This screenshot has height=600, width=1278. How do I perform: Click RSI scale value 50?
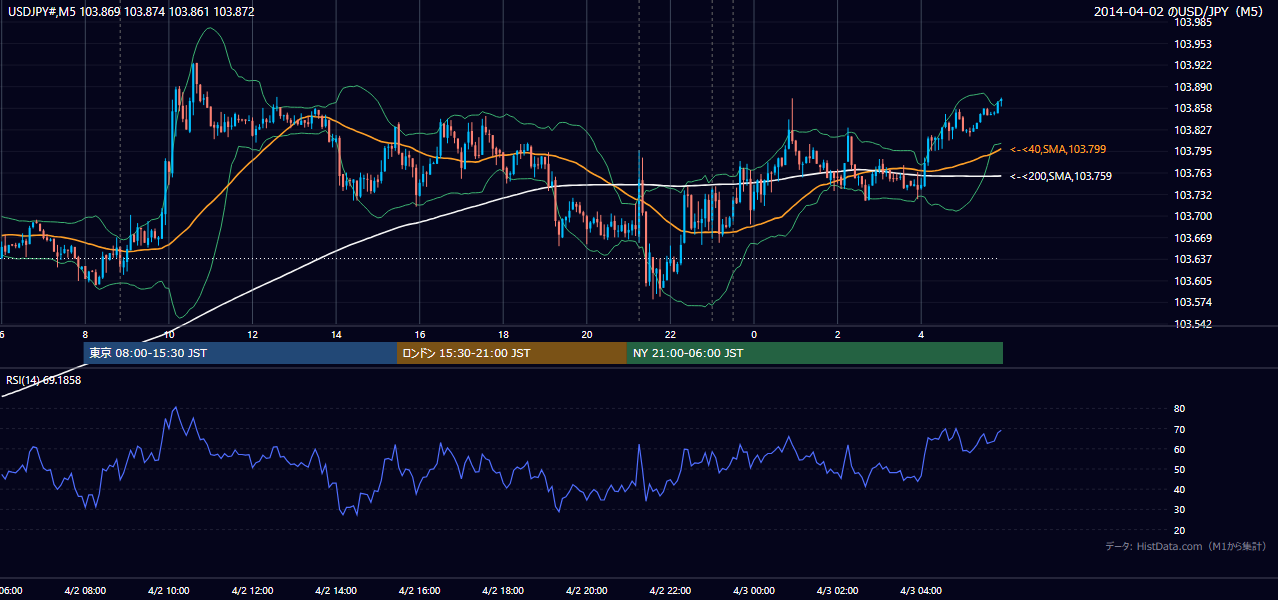(x=1179, y=469)
